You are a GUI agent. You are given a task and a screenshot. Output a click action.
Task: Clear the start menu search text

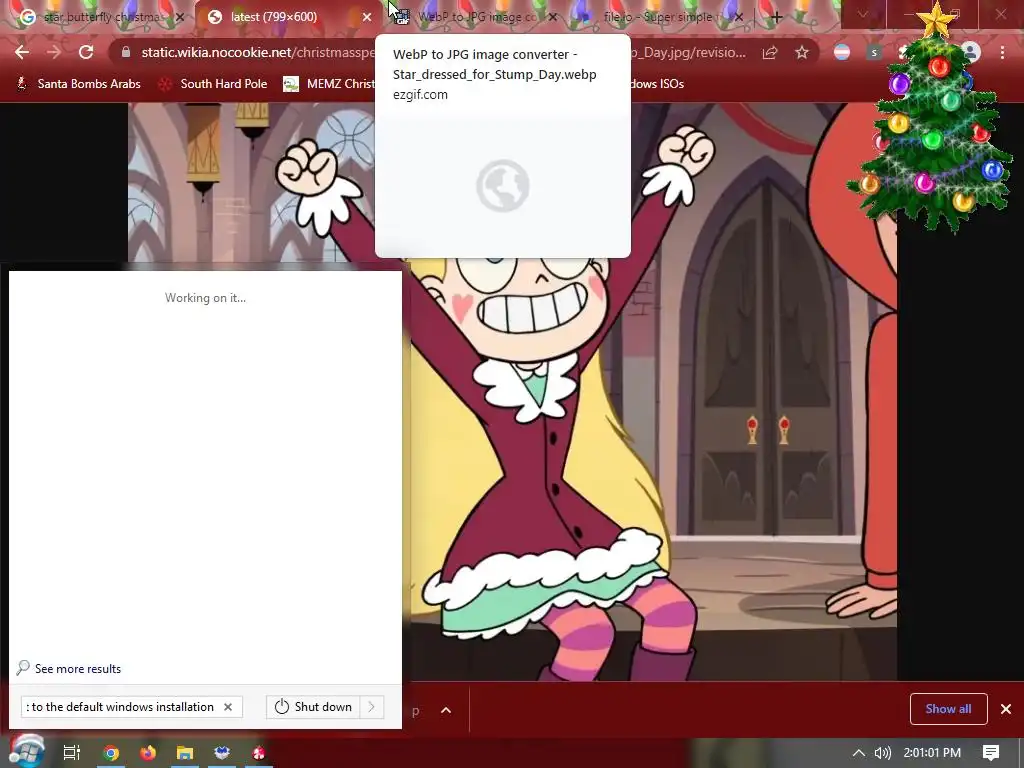pyautogui.click(x=228, y=707)
